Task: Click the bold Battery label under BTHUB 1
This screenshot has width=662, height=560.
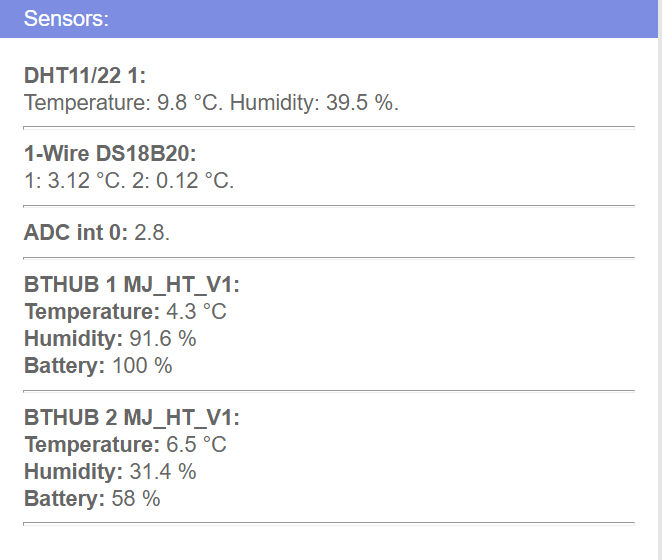Action: pyautogui.click(x=64, y=366)
